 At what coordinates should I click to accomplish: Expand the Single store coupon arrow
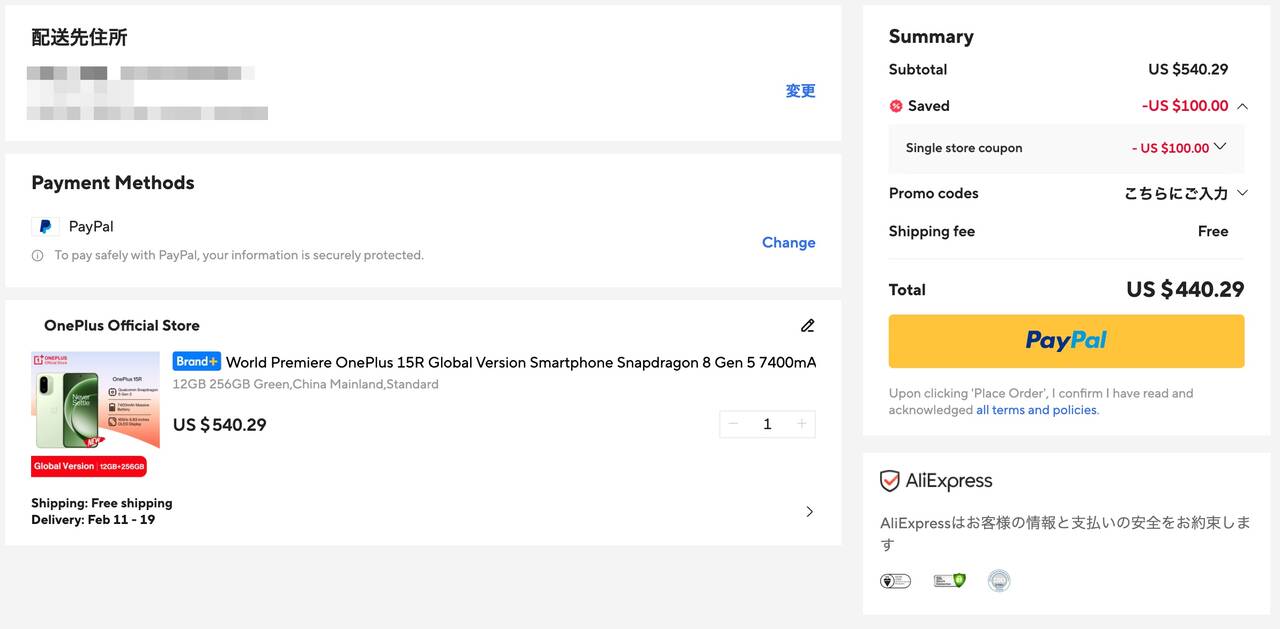point(1220,147)
